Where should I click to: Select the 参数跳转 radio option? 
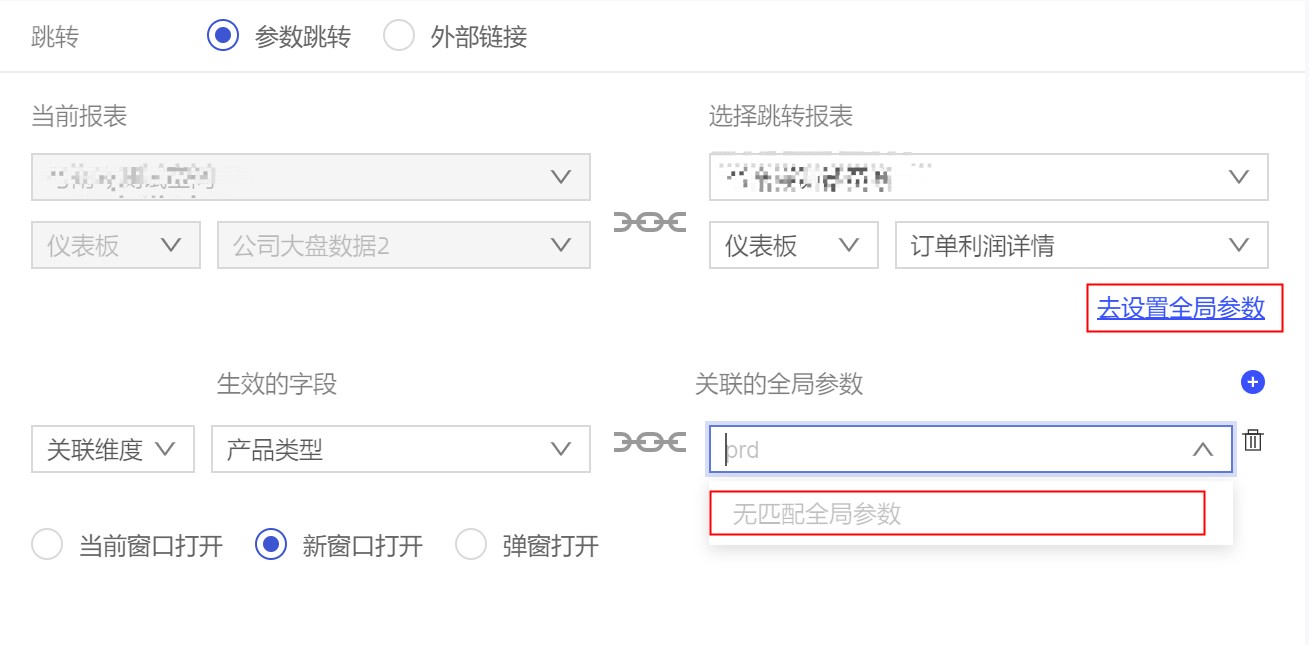[x=222, y=37]
